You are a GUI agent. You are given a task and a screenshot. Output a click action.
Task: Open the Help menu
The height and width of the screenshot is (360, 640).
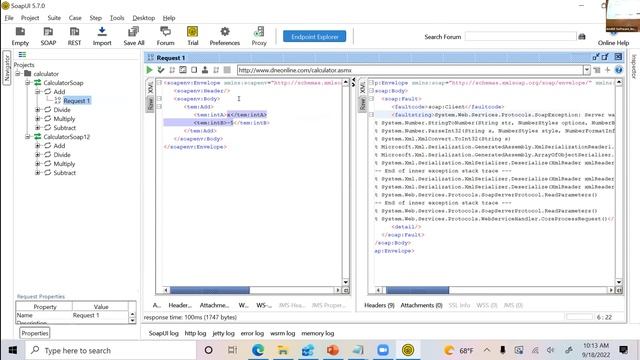pos(169,18)
